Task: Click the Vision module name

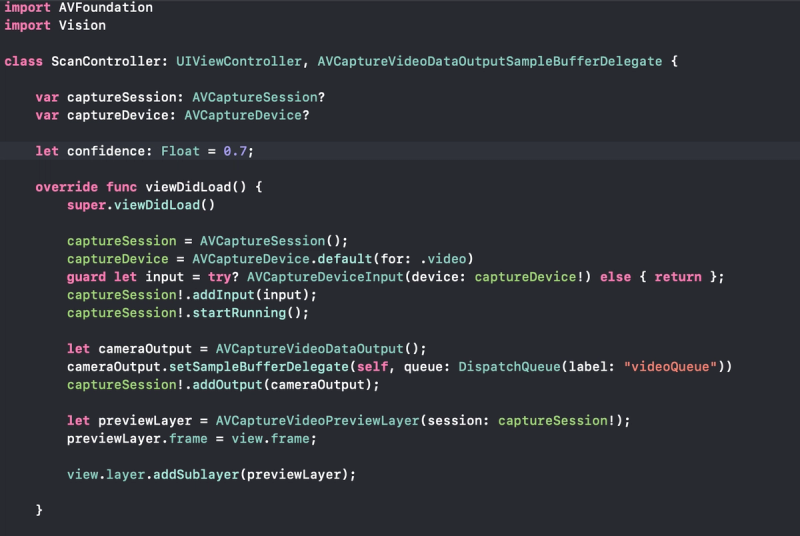Action: 82,25
